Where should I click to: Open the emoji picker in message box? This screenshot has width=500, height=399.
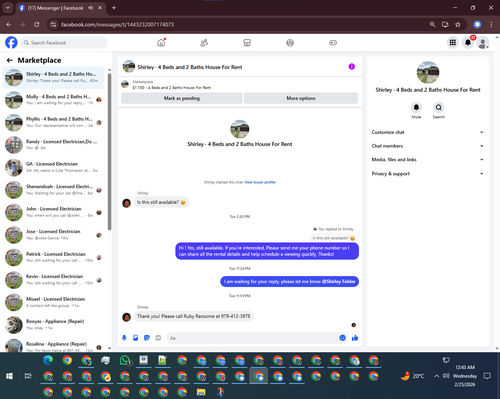click(342, 338)
